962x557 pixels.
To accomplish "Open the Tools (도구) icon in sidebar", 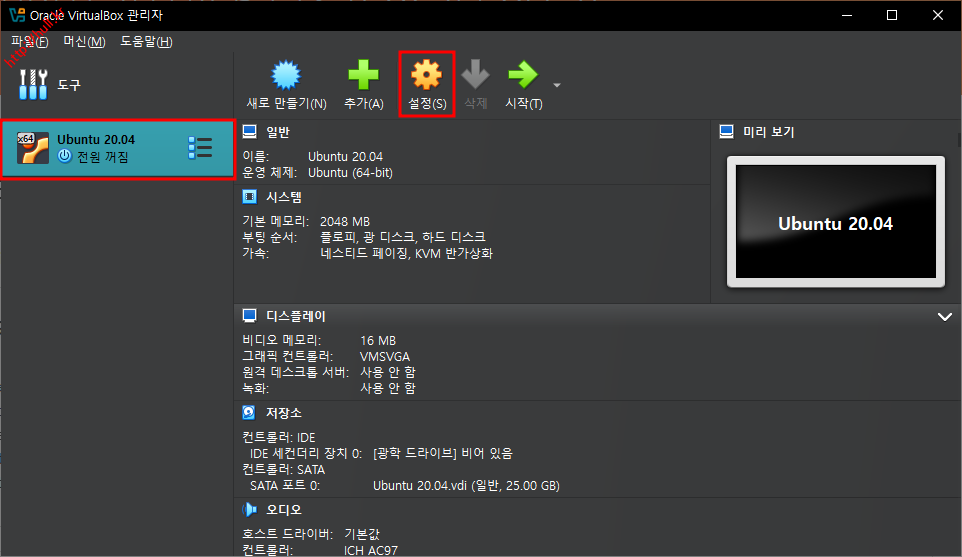I will tap(33, 84).
